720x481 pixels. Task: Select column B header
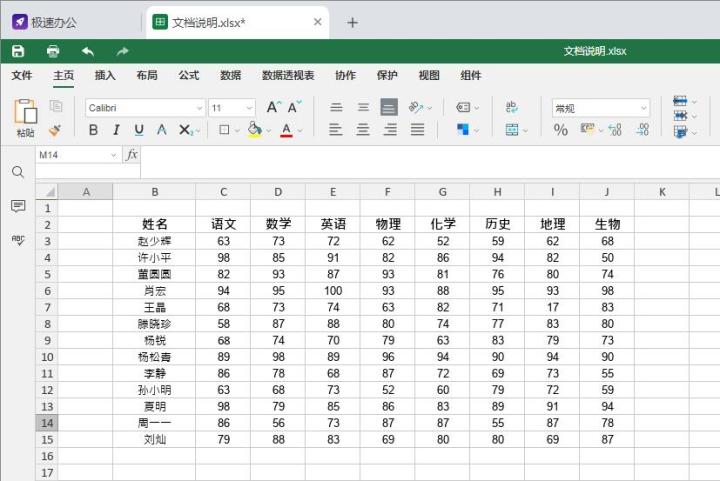(x=154, y=191)
